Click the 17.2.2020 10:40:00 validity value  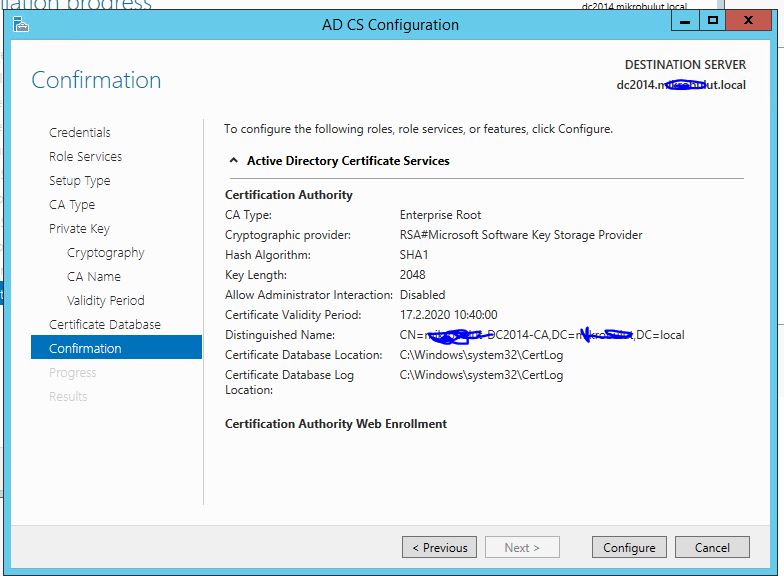click(448, 315)
